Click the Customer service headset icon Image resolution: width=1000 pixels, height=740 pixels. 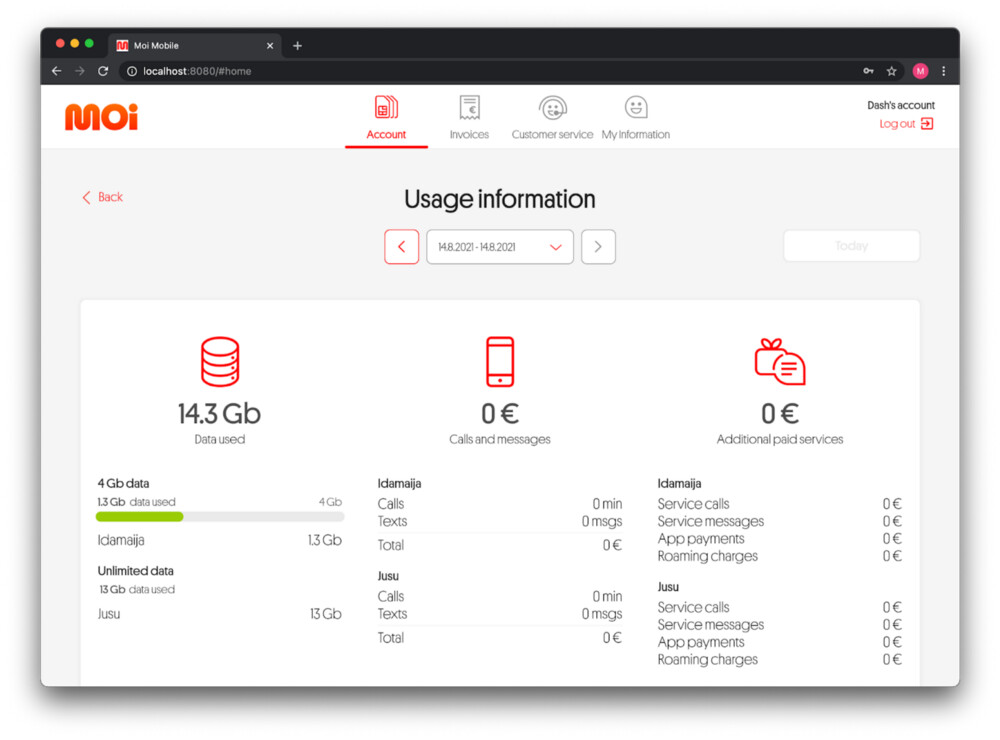point(552,108)
